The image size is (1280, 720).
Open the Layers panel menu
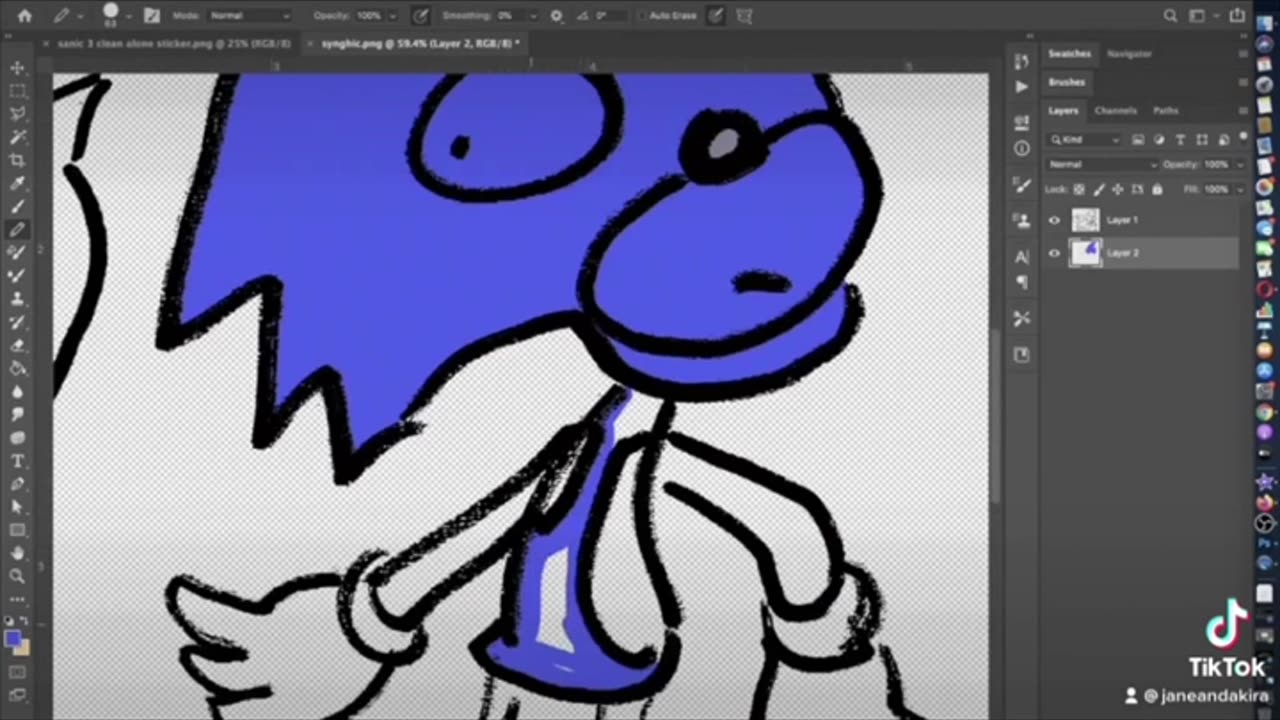[1242, 111]
